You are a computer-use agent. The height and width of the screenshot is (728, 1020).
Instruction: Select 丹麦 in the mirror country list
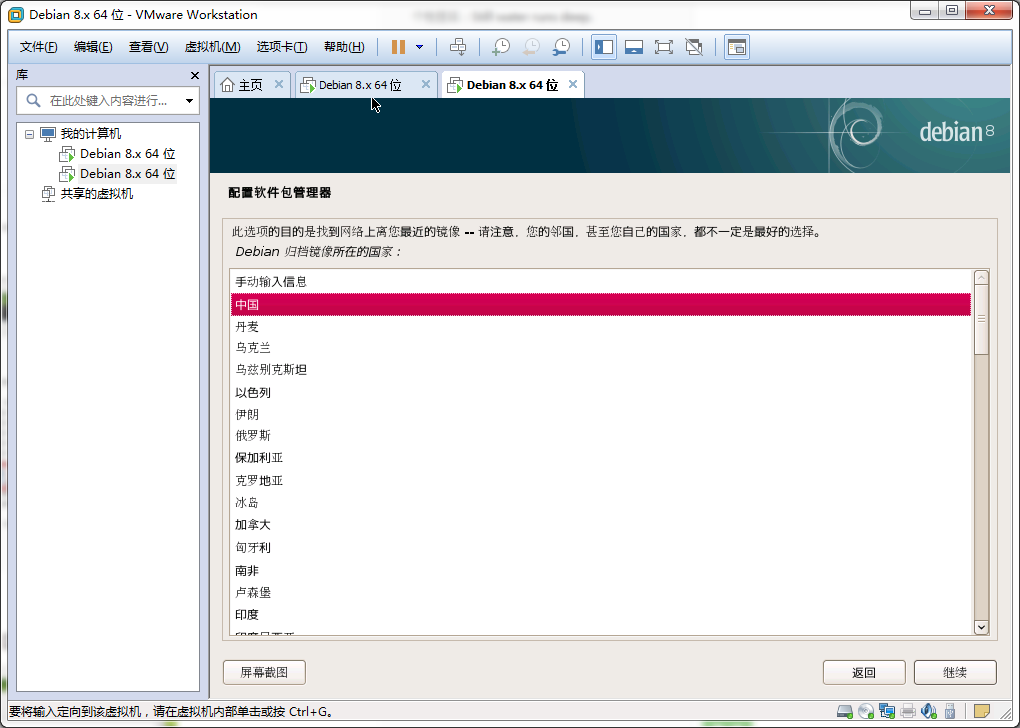click(x=600, y=327)
